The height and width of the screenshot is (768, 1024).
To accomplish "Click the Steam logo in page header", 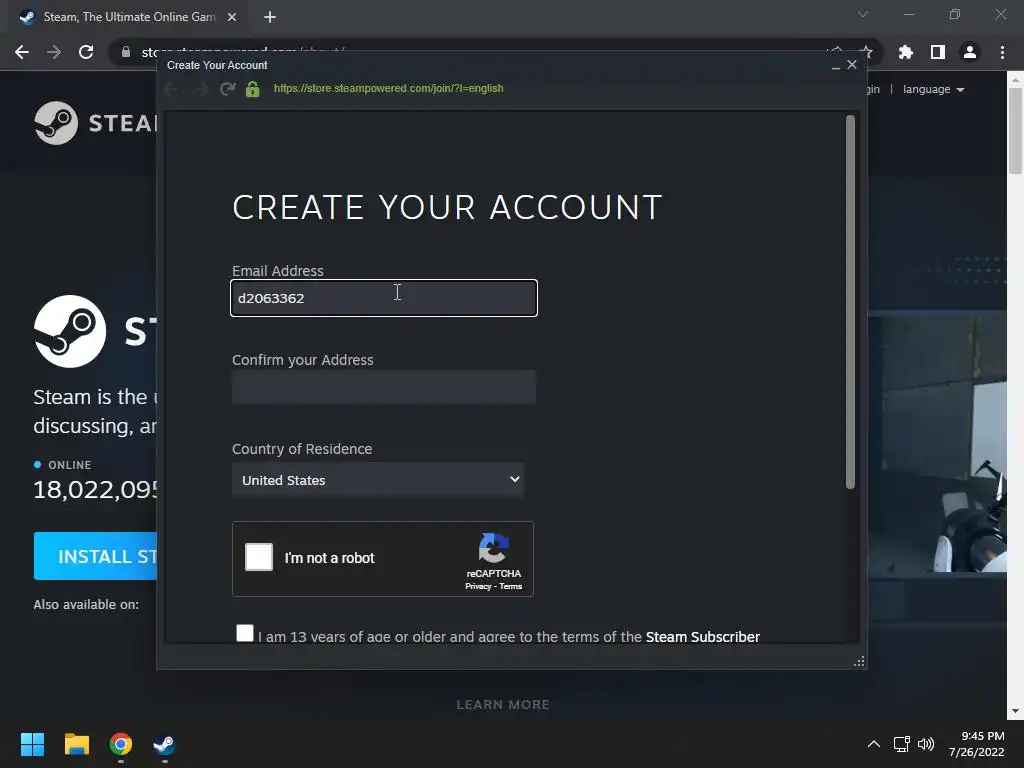I will (95, 123).
